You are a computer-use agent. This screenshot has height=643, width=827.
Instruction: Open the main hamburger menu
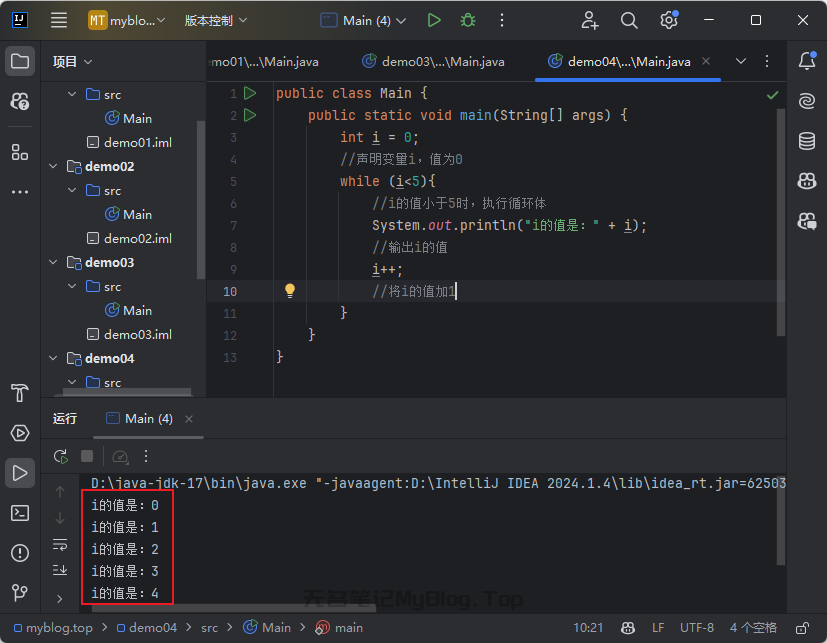point(59,21)
